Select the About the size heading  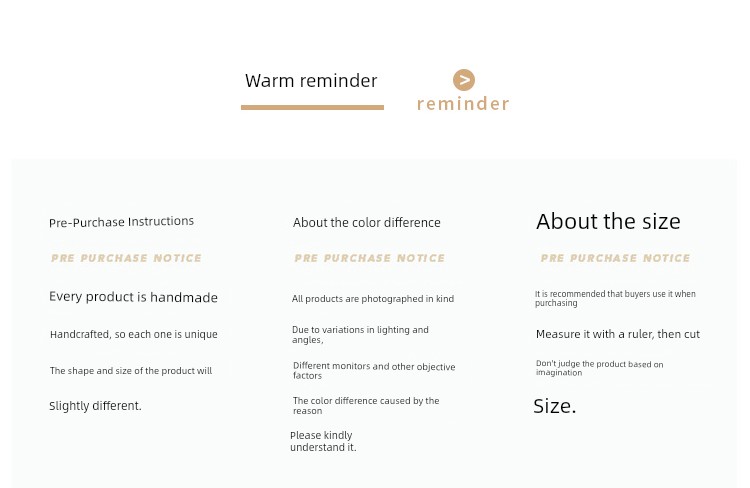point(608,222)
